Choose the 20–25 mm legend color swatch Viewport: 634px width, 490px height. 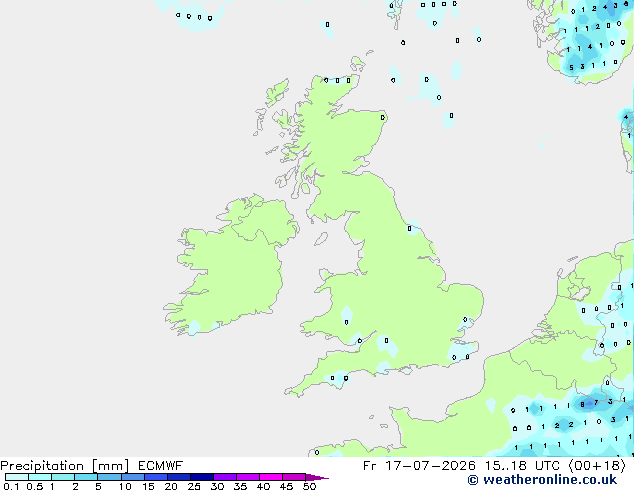178,477
